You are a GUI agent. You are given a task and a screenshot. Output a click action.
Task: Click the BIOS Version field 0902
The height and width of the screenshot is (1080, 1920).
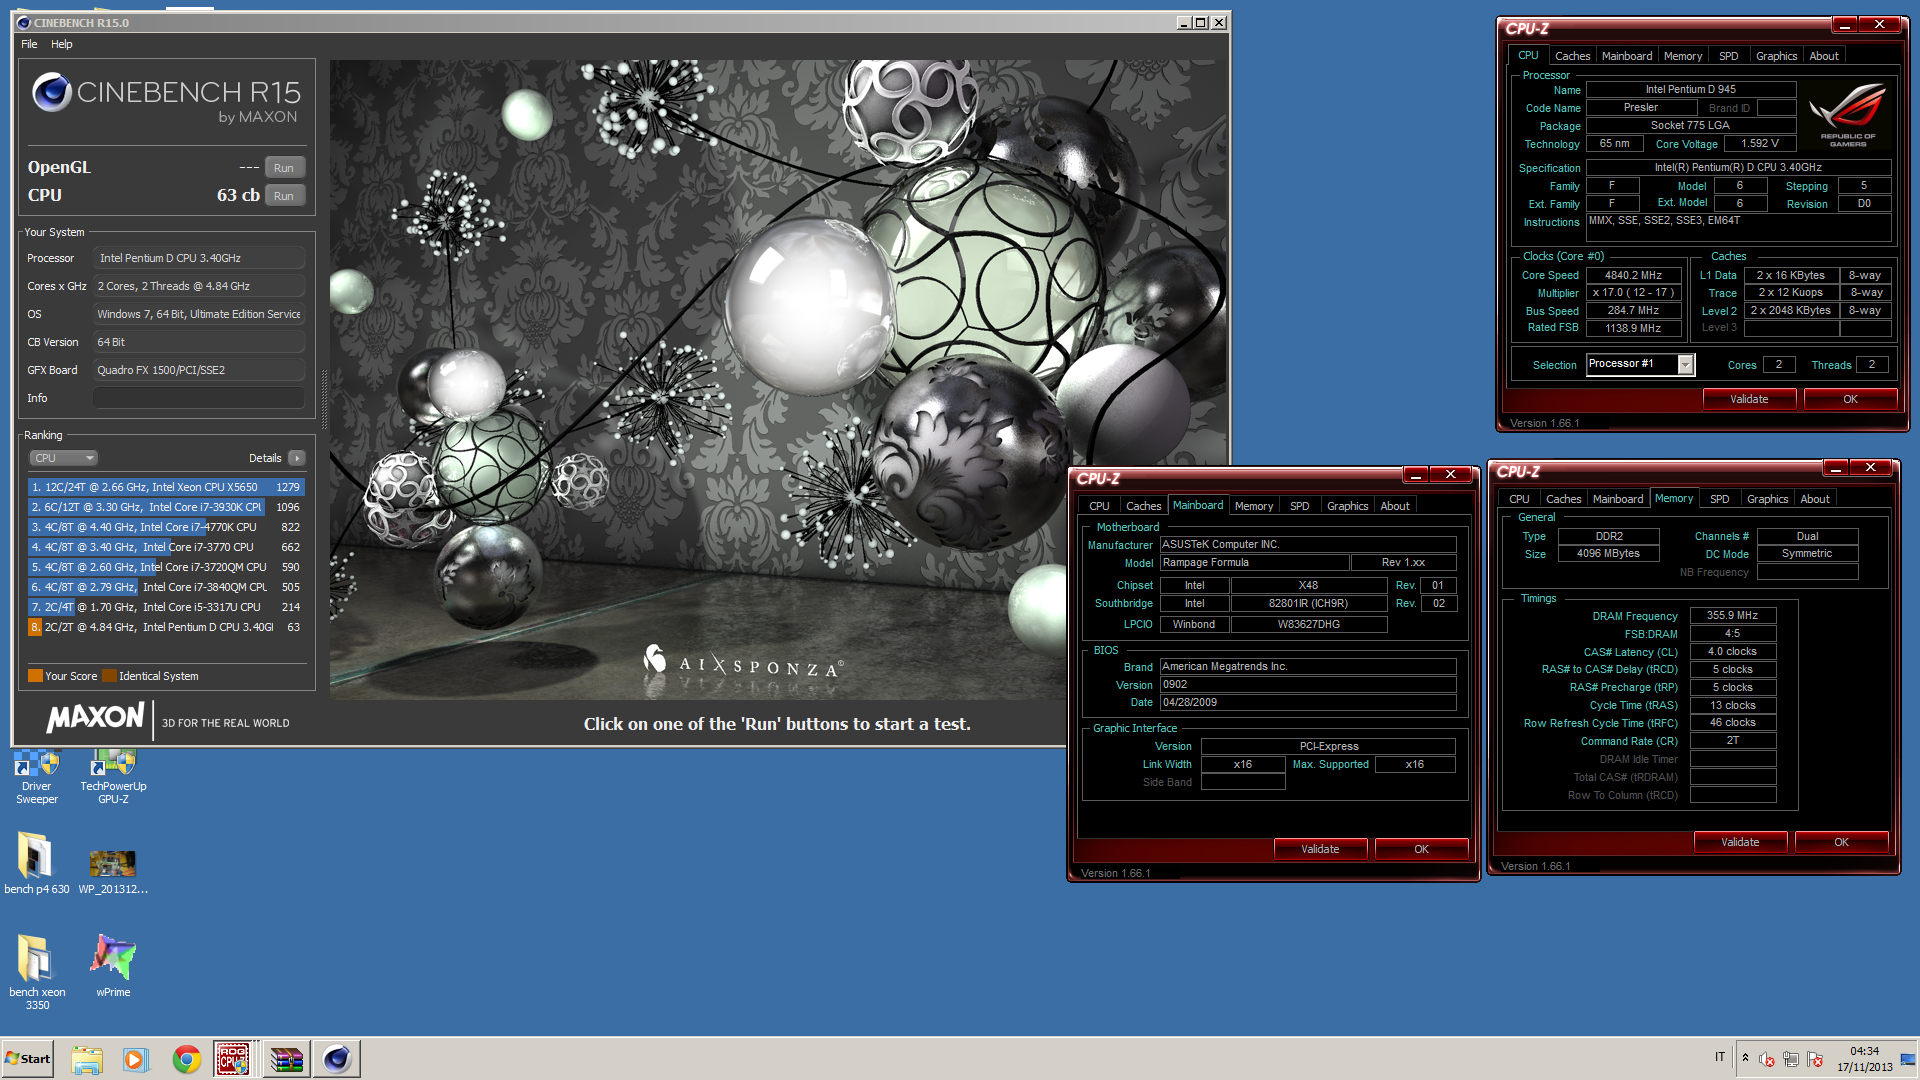tap(1308, 685)
